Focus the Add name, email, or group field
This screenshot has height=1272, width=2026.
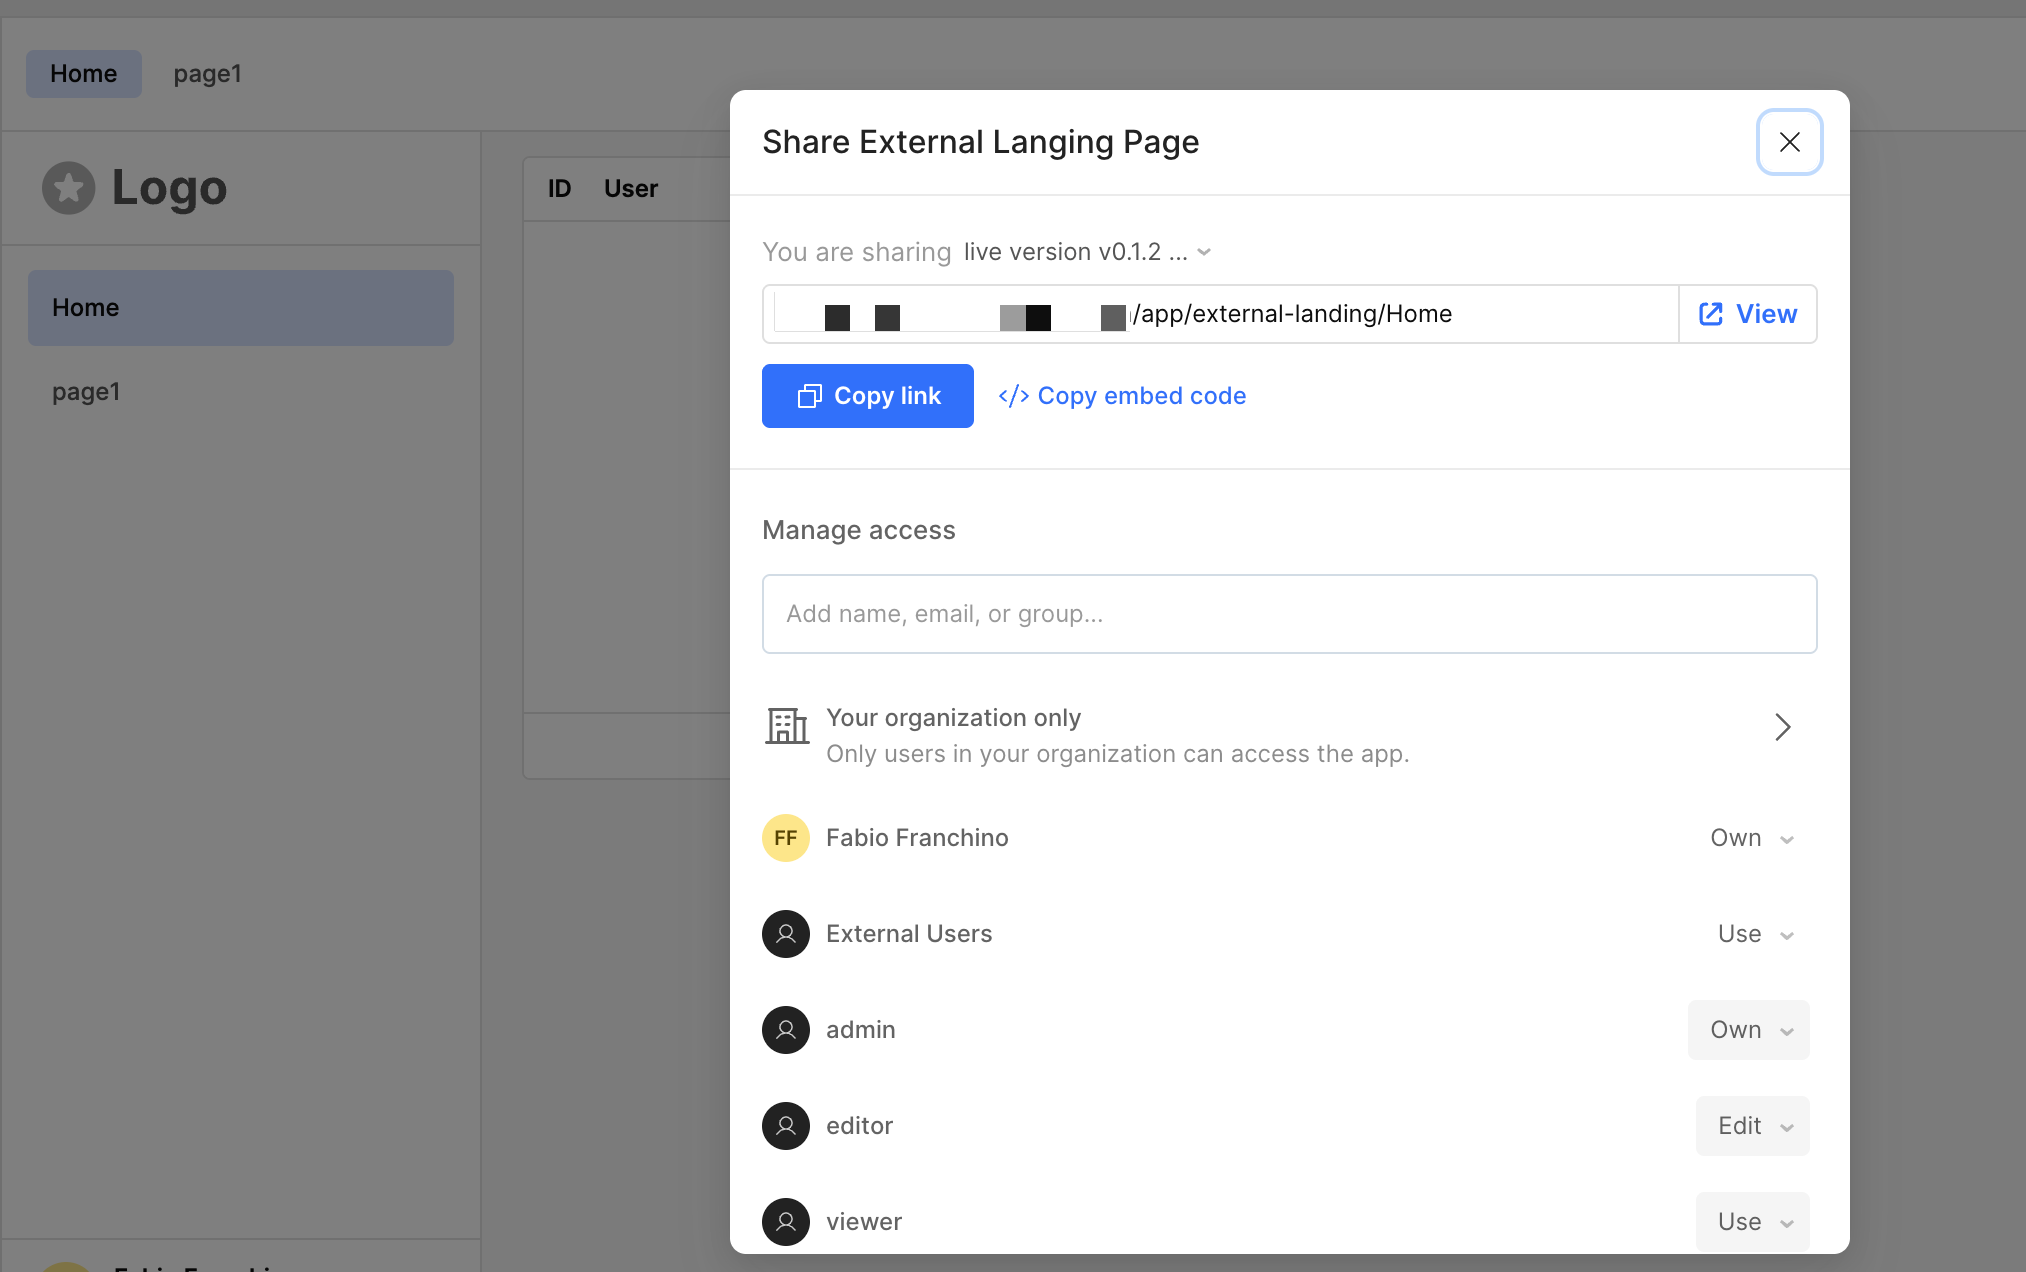(x=1289, y=614)
